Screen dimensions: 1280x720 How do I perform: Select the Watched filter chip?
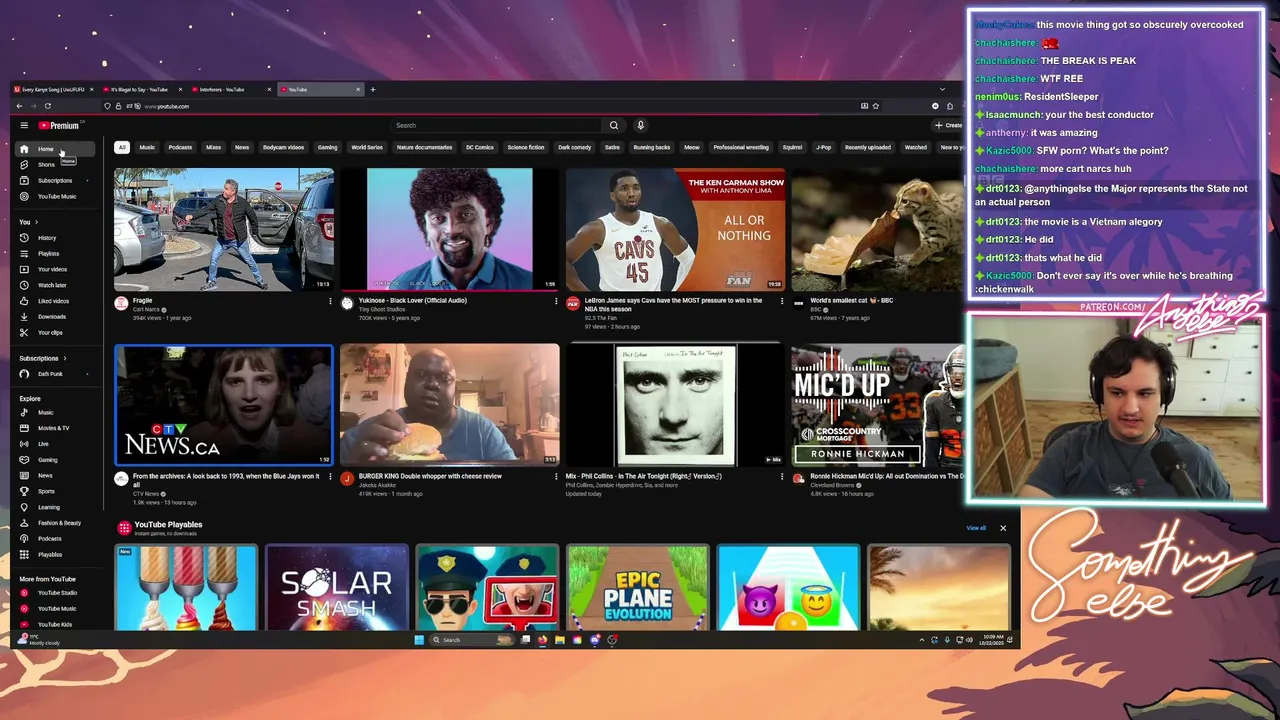pyautogui.click(x=915, y=147)
